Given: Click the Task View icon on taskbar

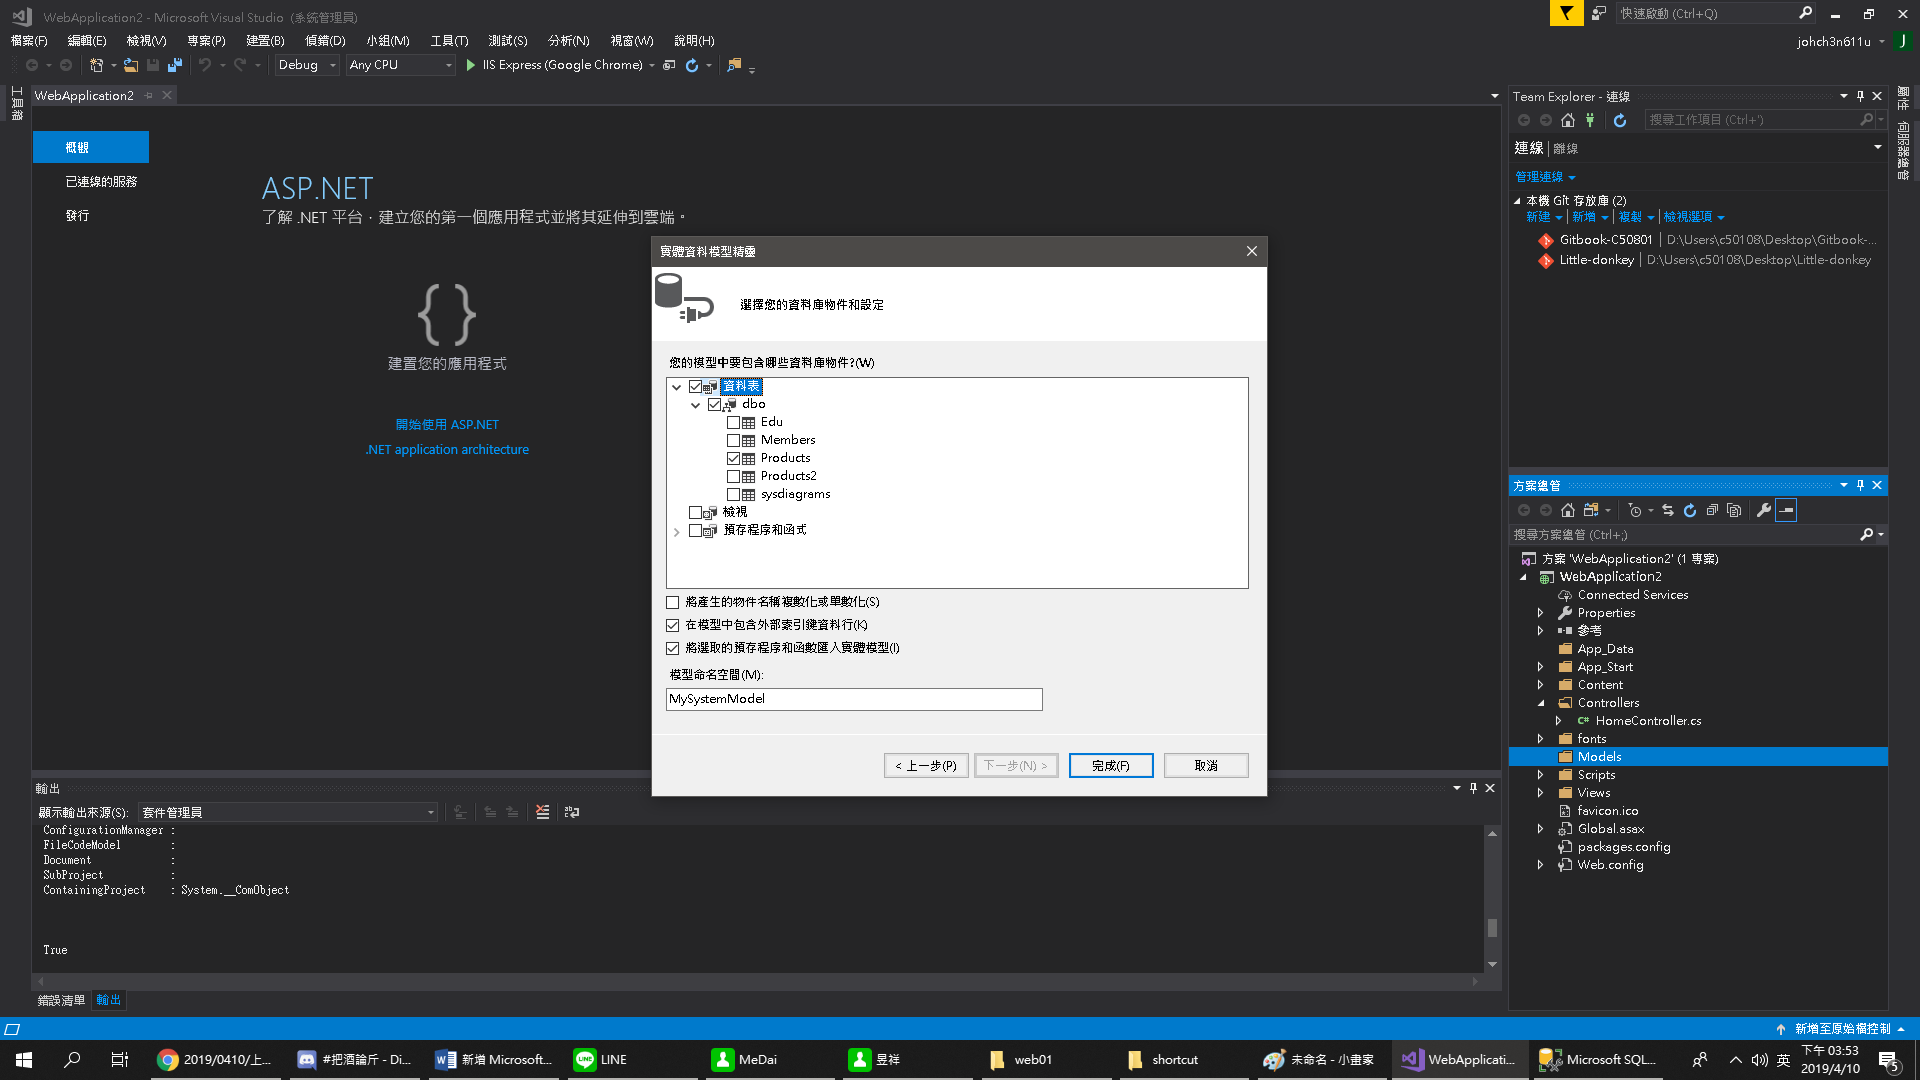Looking at the screenshot, I should coord(120,1060).
